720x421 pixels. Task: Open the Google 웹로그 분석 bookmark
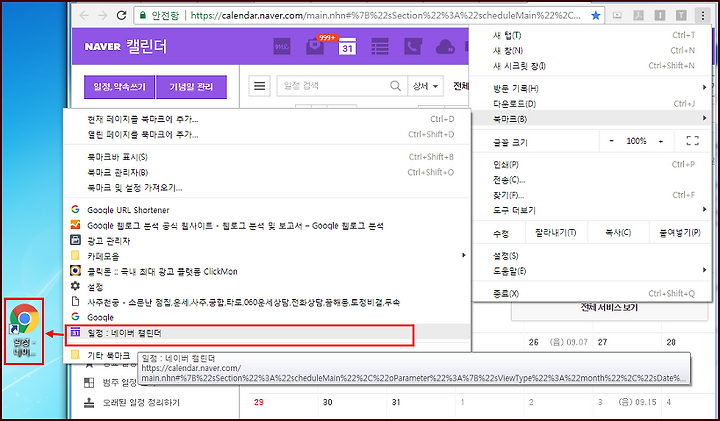click(267, 225)
